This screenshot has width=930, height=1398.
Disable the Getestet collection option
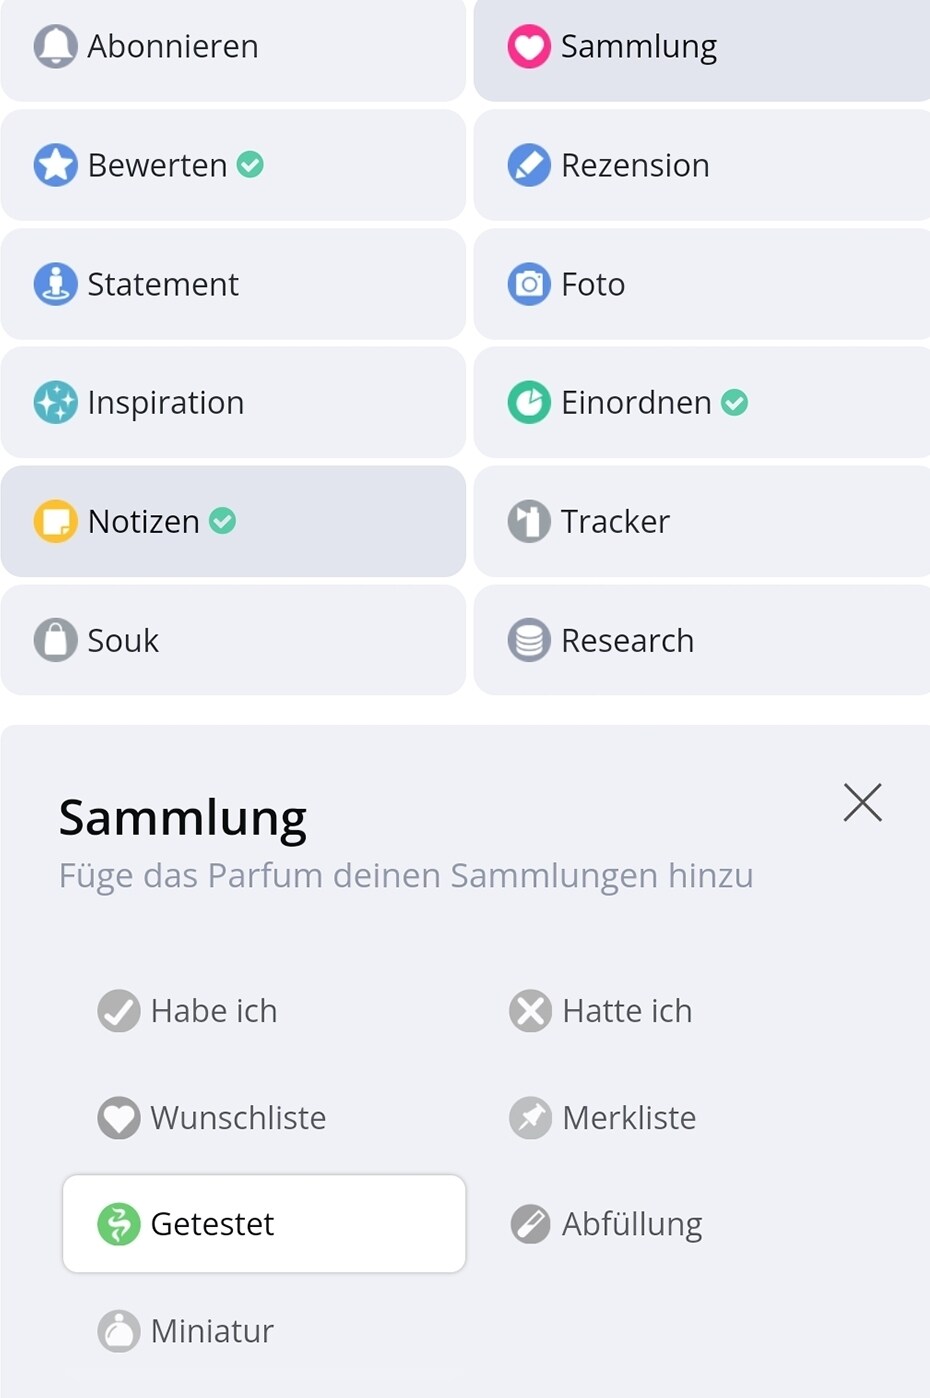[264, 1224]
